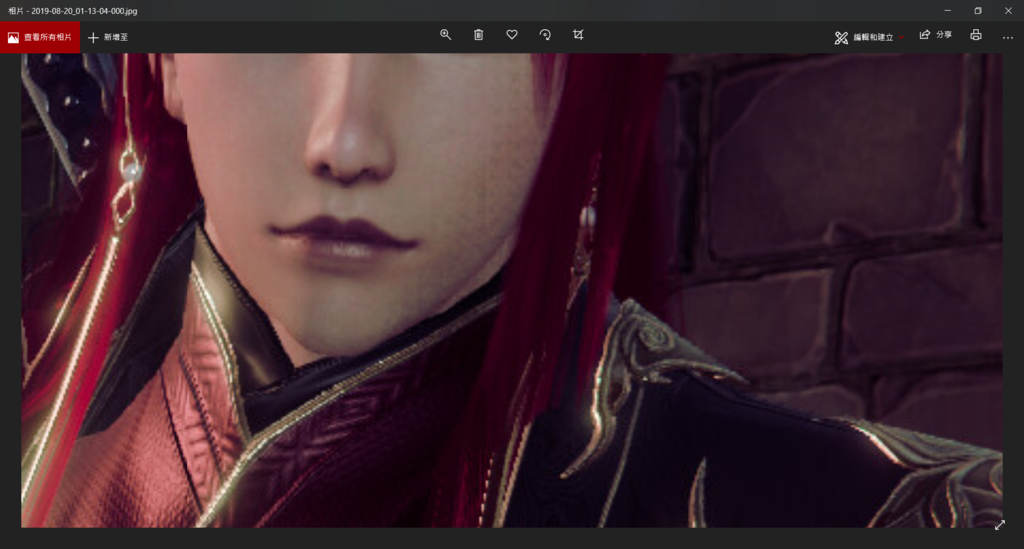This screenshot has width=1024, height=549.
Task: Add photo to favorites with heart icon
Action: pos(512,35)
